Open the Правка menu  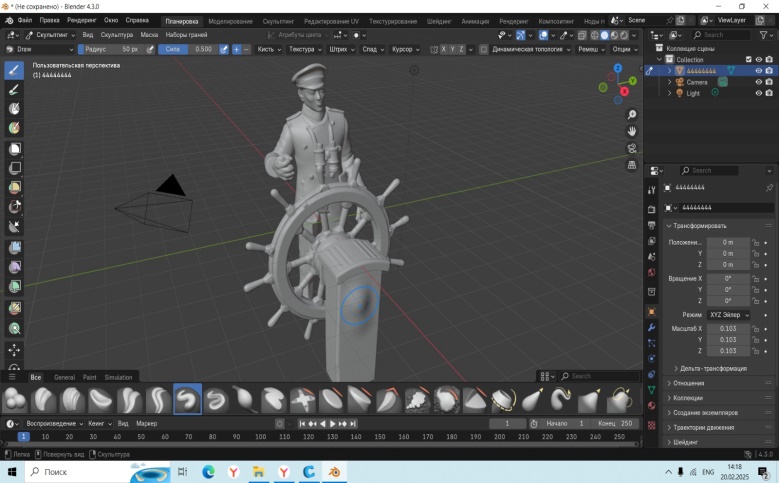coord(49,20)
